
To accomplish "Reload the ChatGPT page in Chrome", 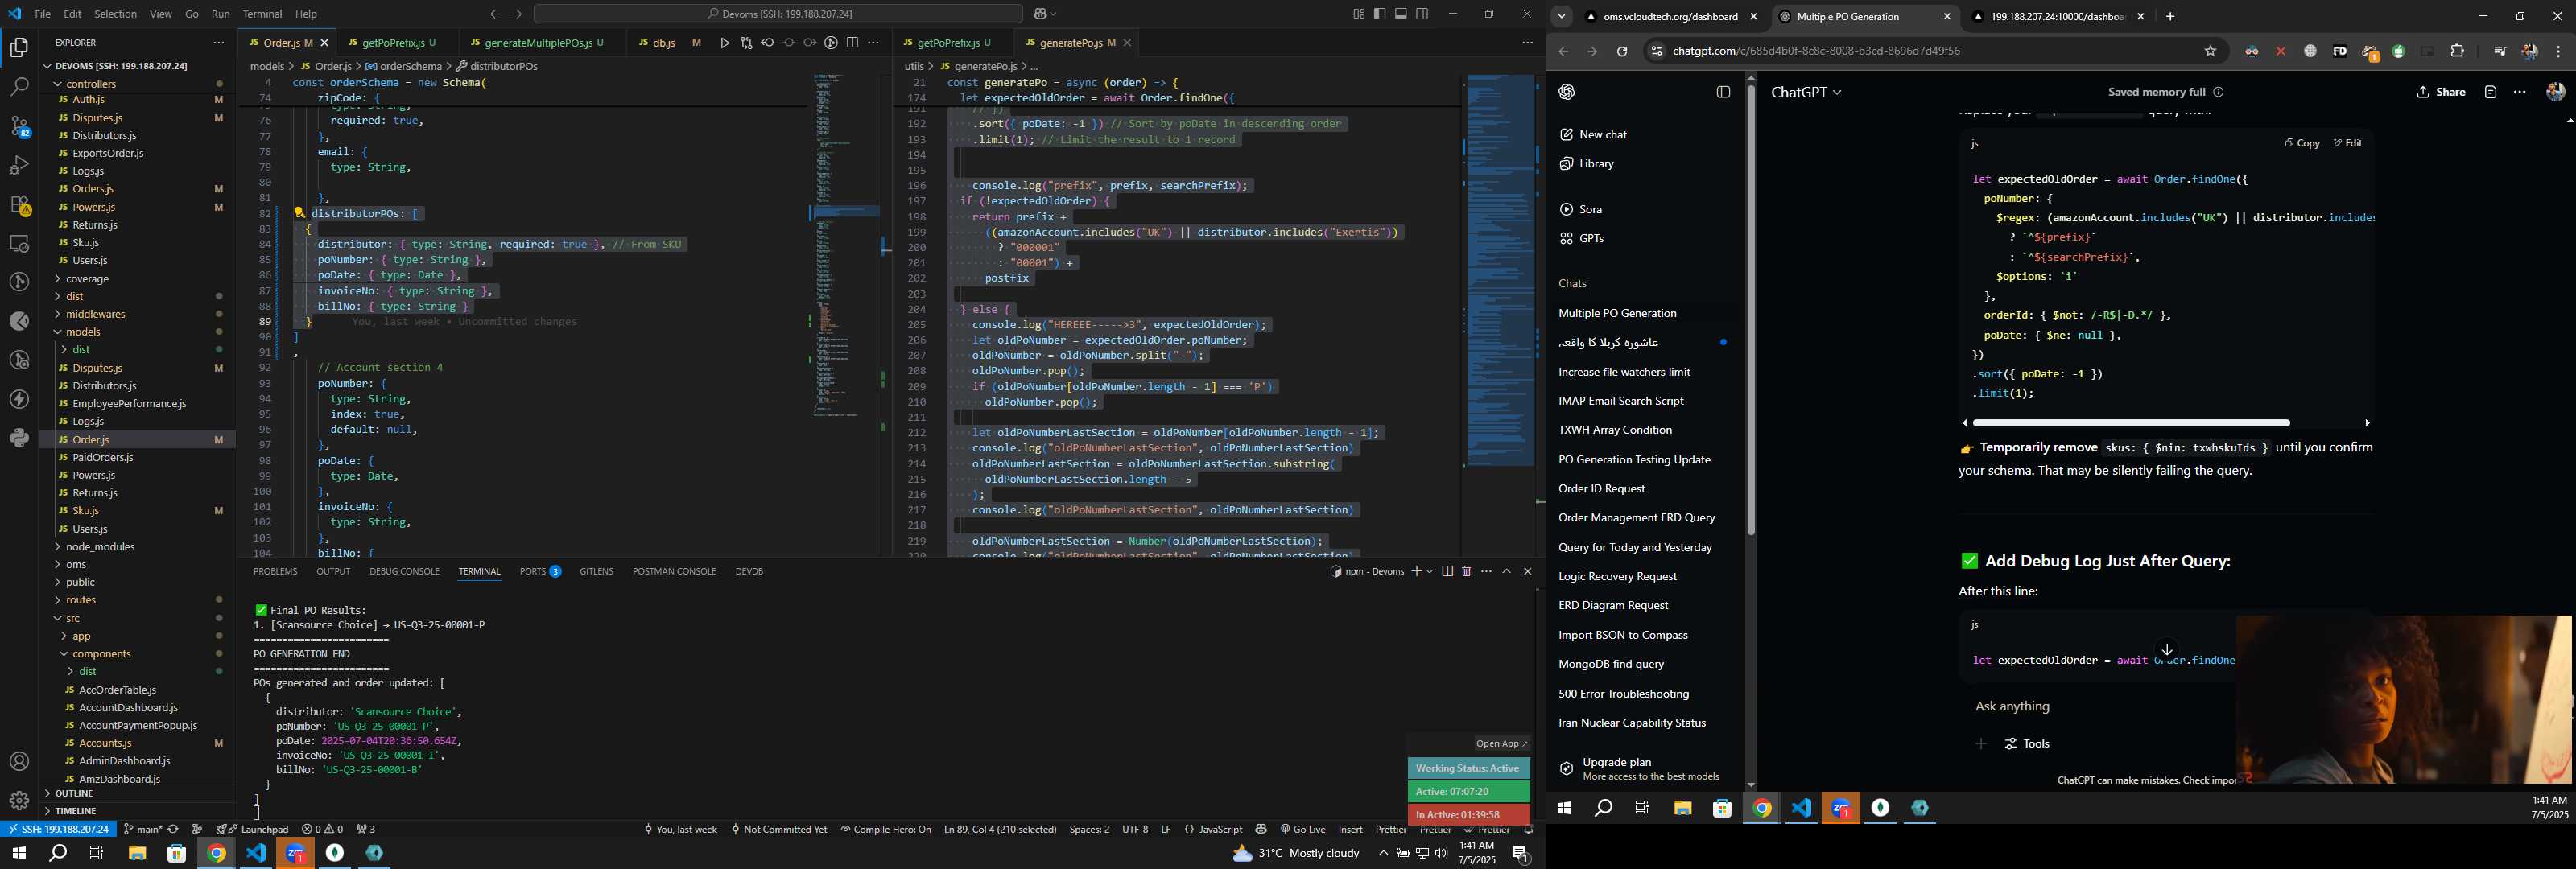I will coord(1622,51).
